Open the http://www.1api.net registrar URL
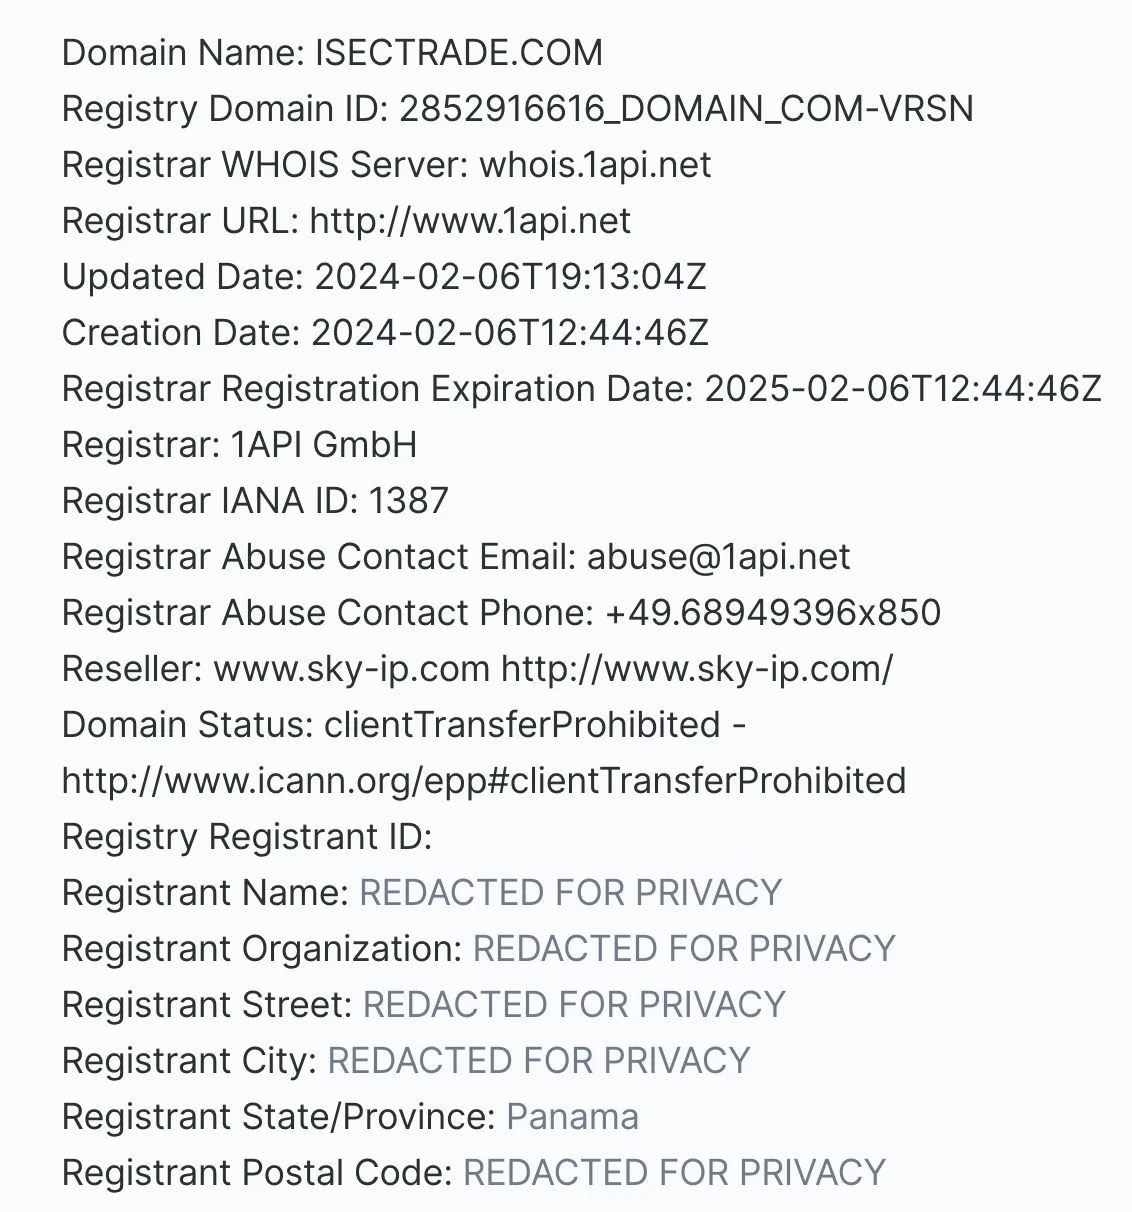The width and height of the screenshot is (1132, 1212). 470,221
